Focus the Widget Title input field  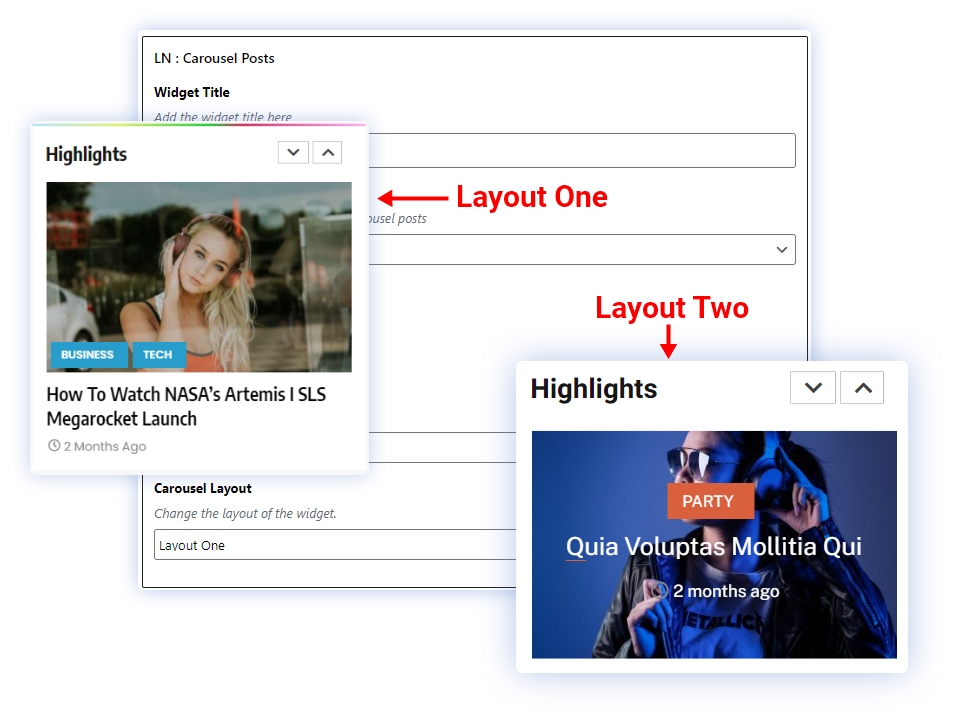(580, 151)
